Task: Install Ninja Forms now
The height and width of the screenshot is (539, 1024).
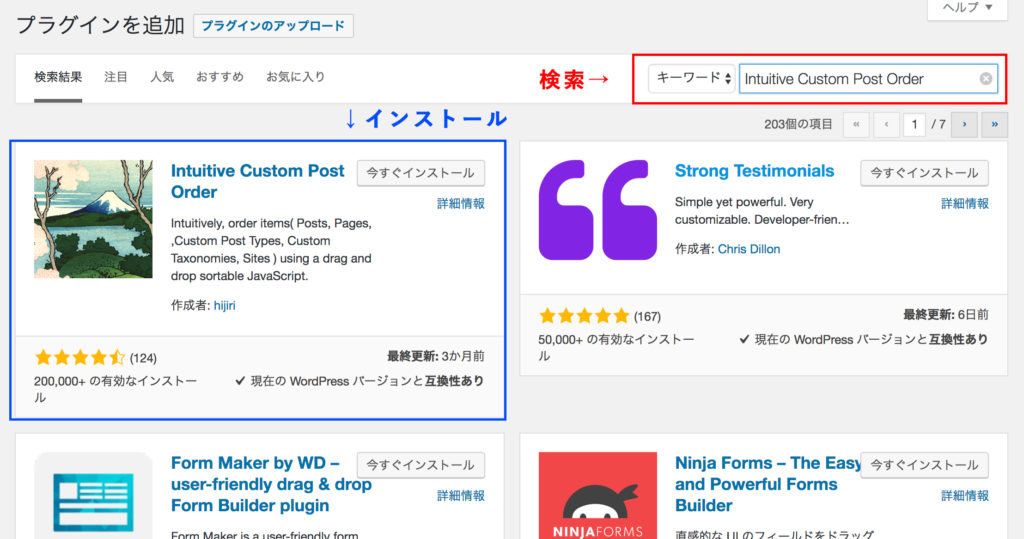Action: pyautogui.click(x=924, y=465)
